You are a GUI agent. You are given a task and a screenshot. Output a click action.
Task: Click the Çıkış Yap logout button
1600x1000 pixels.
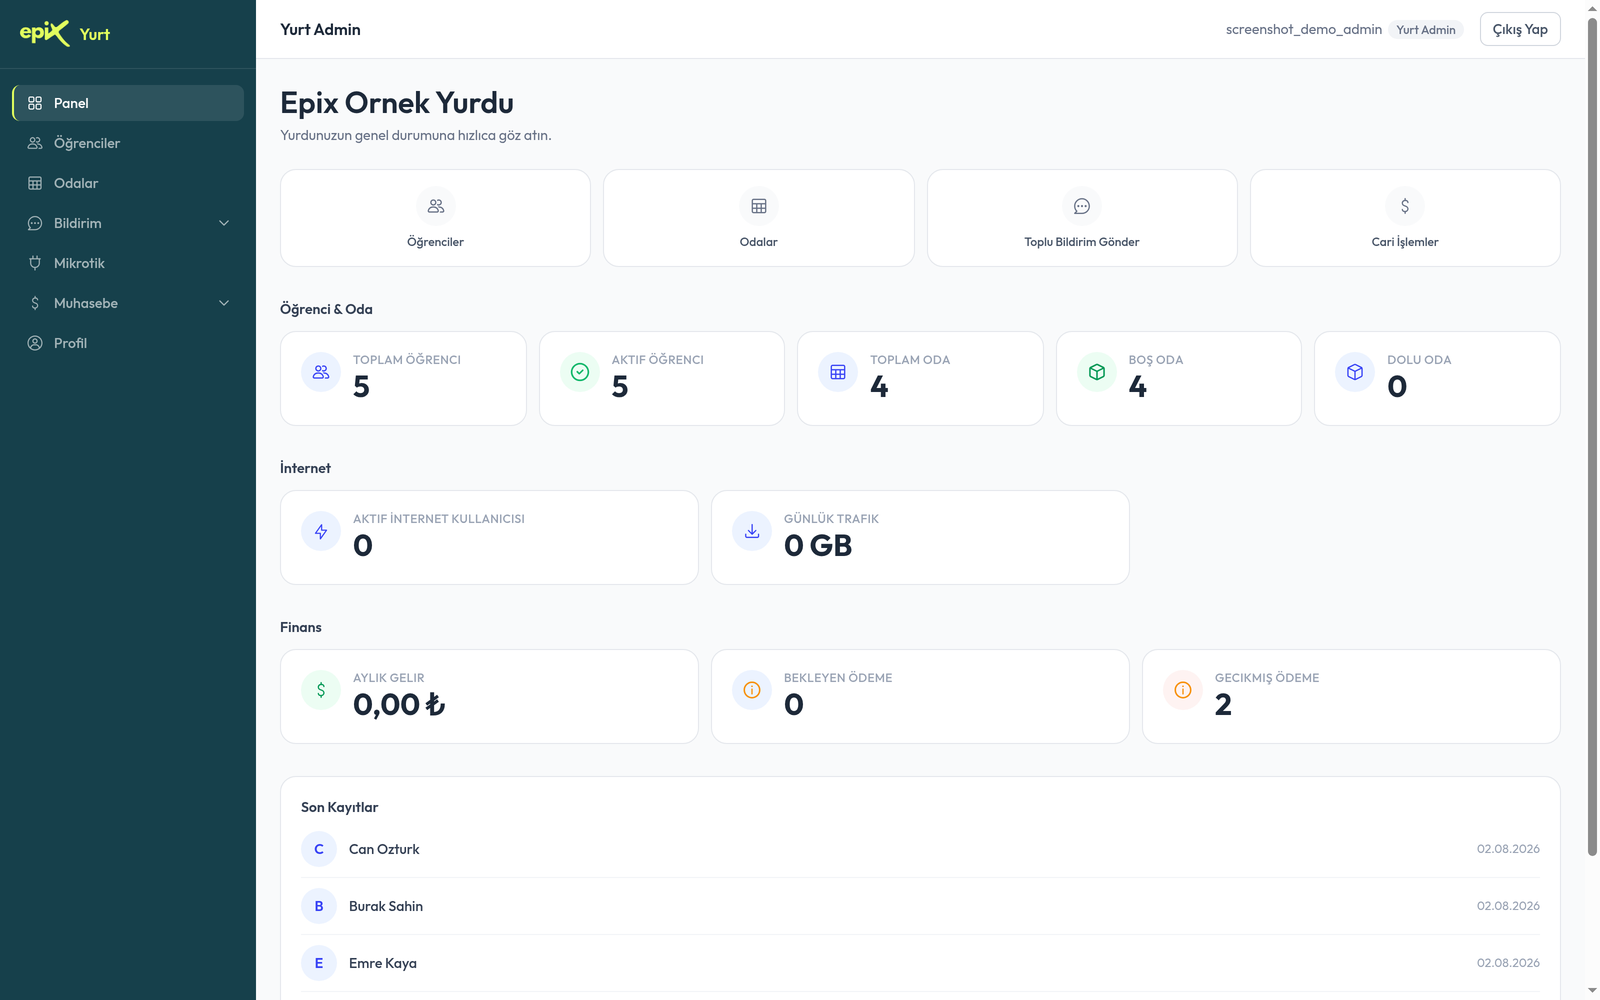[x=1520, y=29]
